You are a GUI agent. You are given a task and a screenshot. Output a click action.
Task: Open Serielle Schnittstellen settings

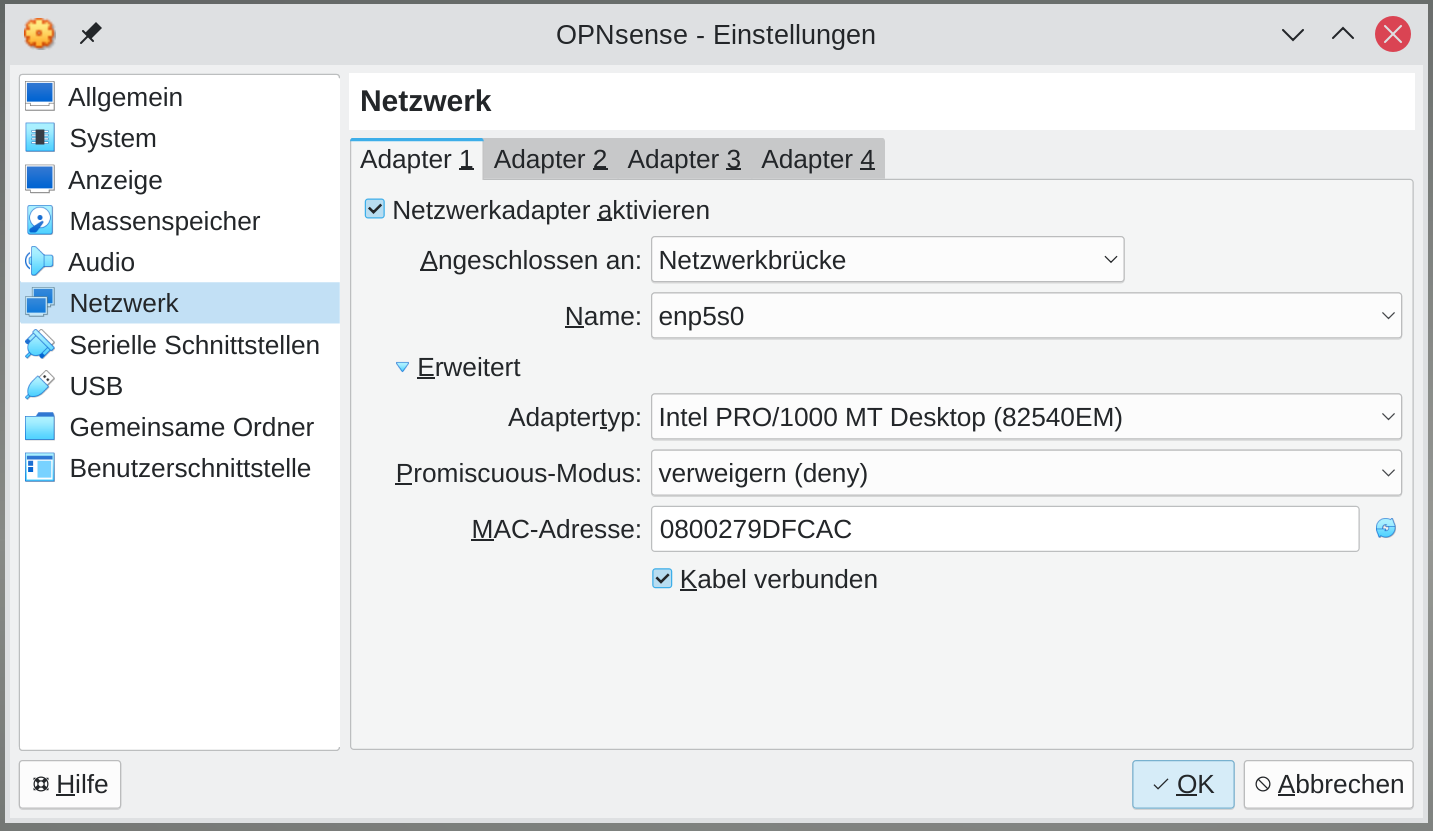pyautogui.click(x=180, y=345)
